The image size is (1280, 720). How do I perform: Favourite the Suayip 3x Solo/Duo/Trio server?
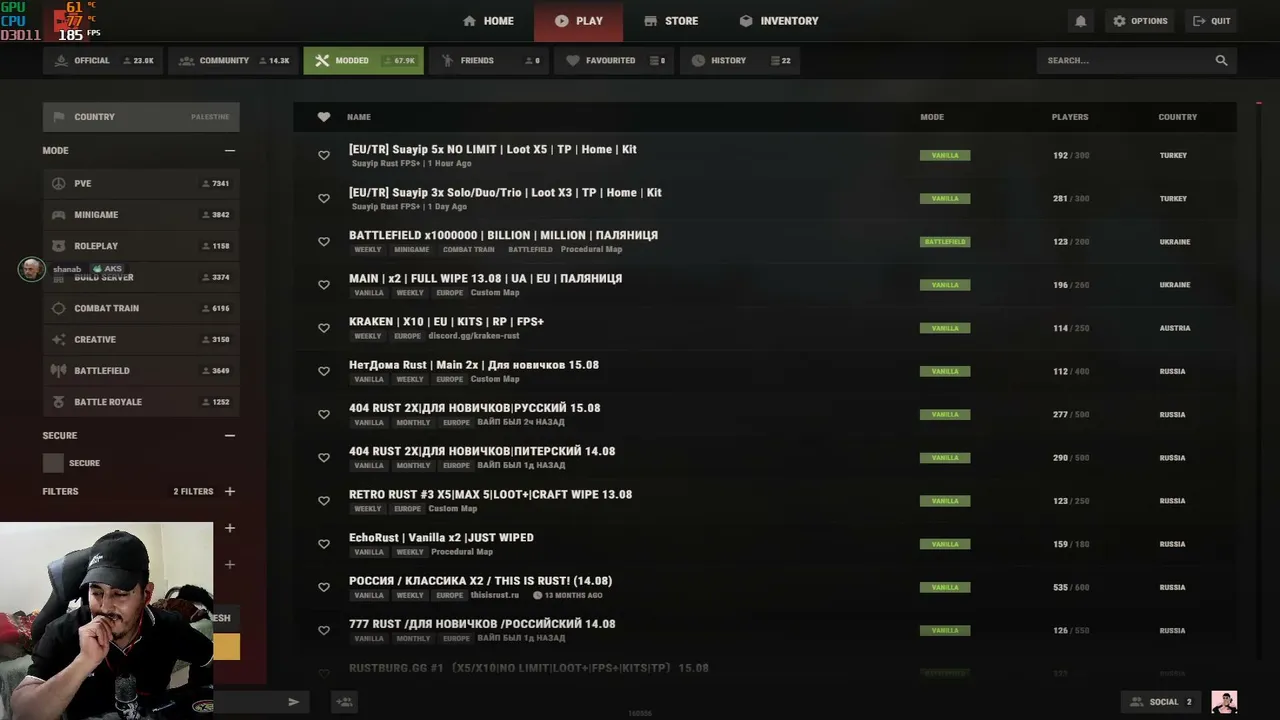(x=324, y=199)
